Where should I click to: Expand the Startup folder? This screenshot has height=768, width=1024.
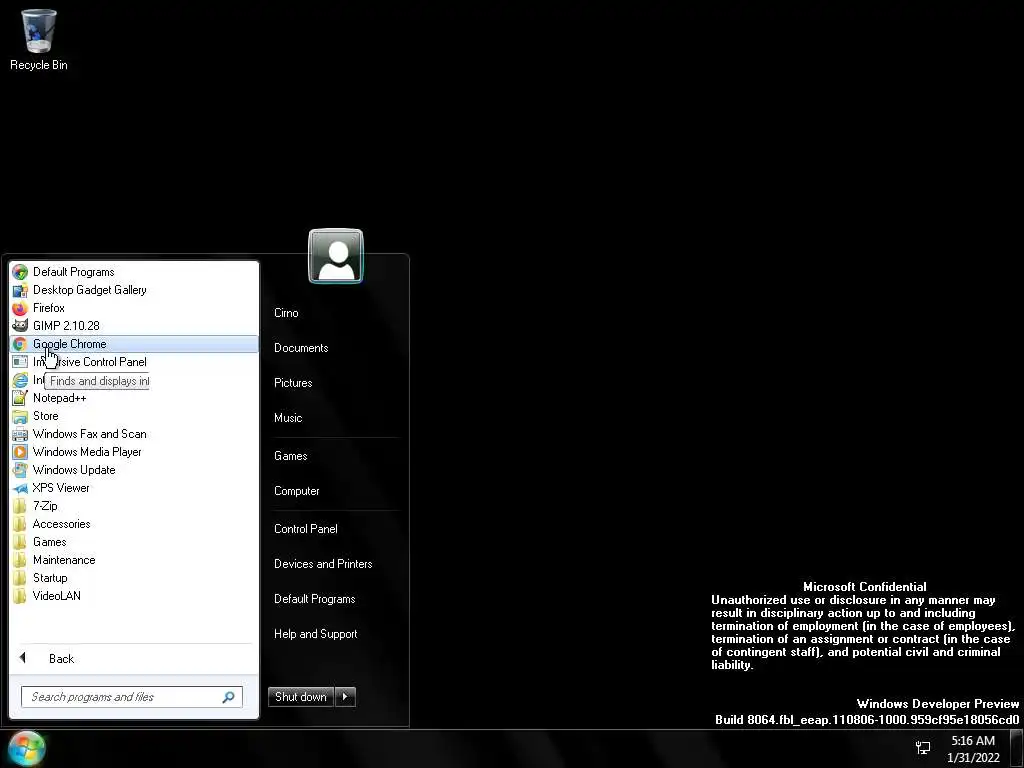pos(133,578)
